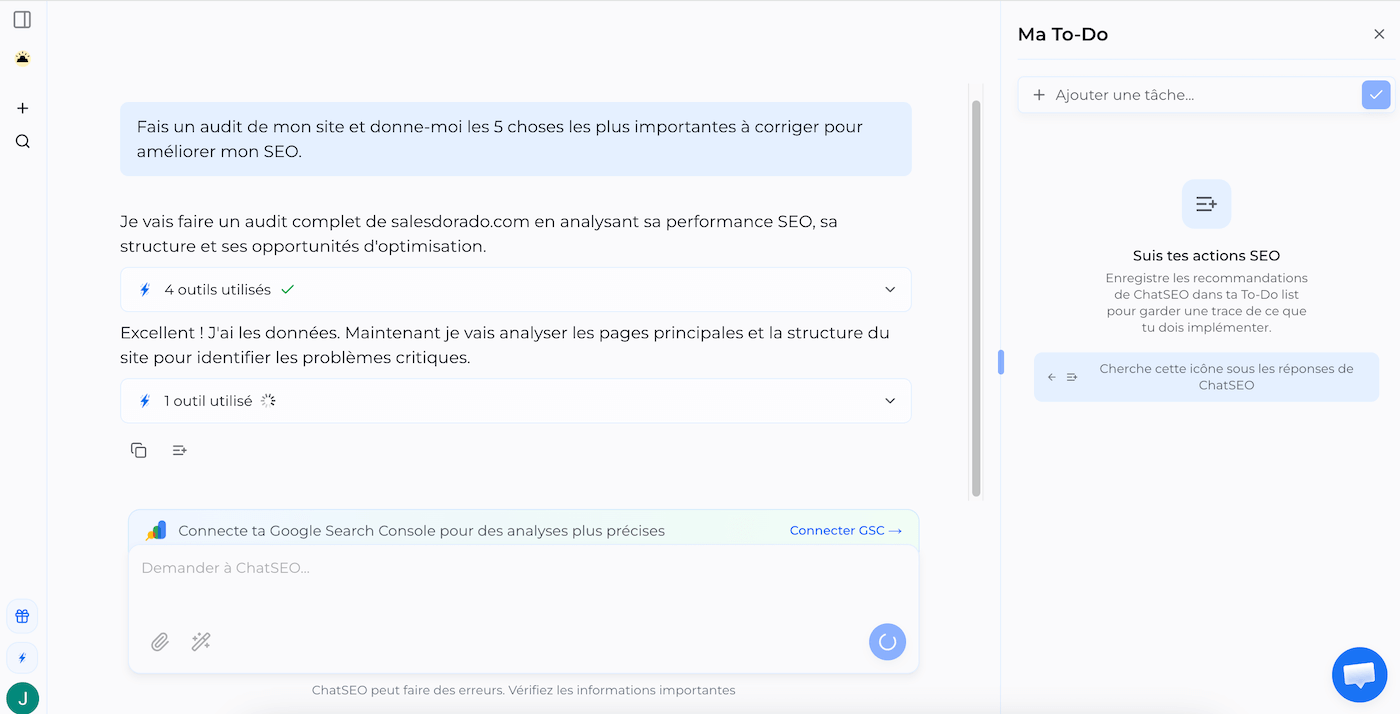Click the panel resize handle

tap(1000, 362)
